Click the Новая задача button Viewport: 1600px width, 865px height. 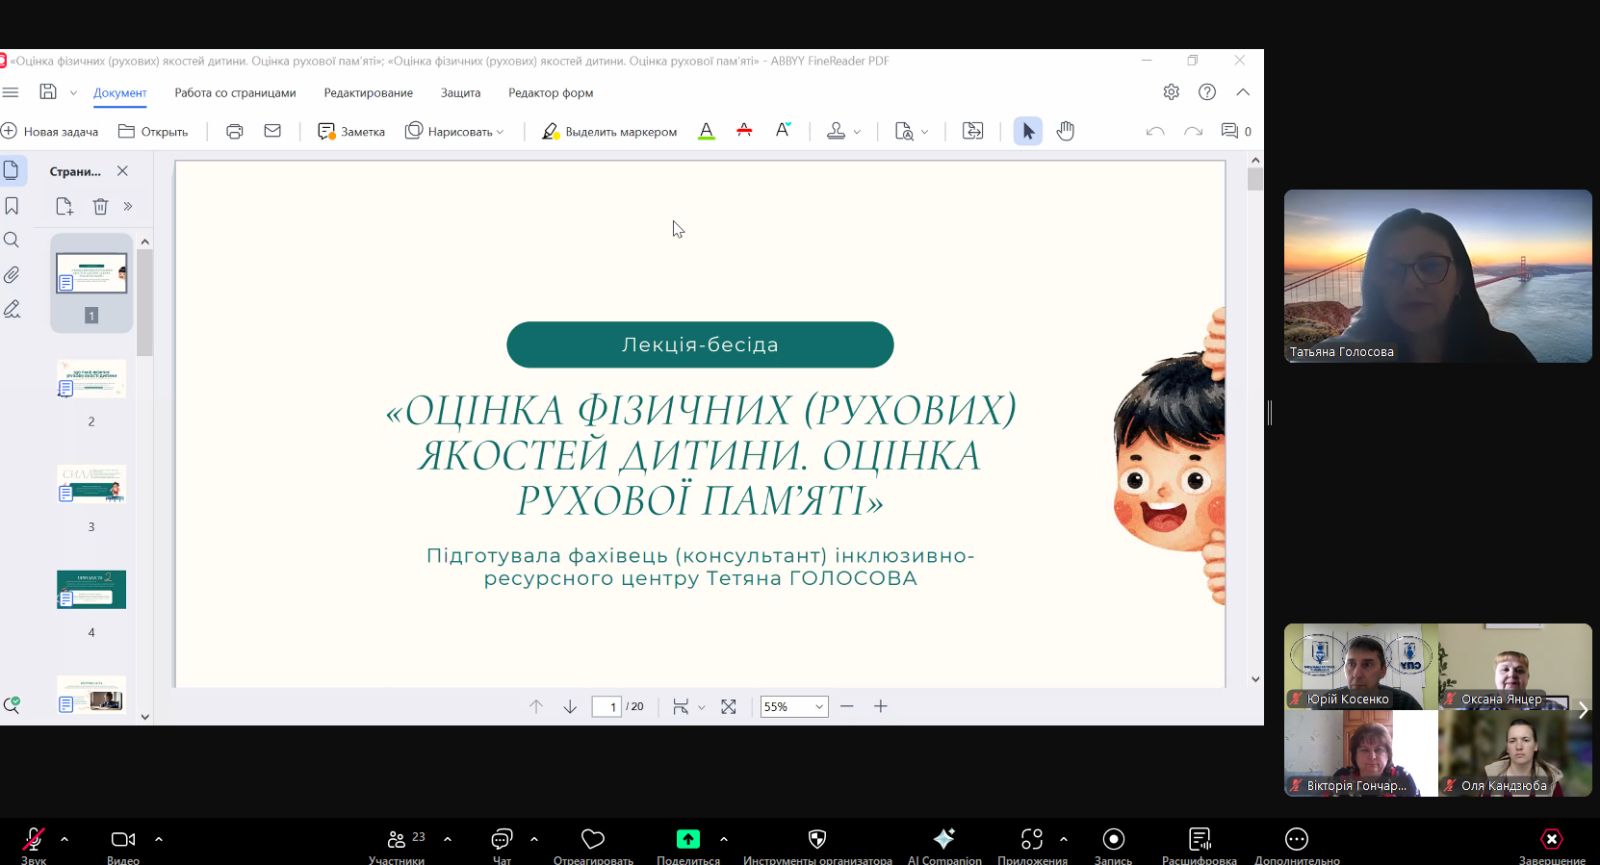tap(50, 131)
